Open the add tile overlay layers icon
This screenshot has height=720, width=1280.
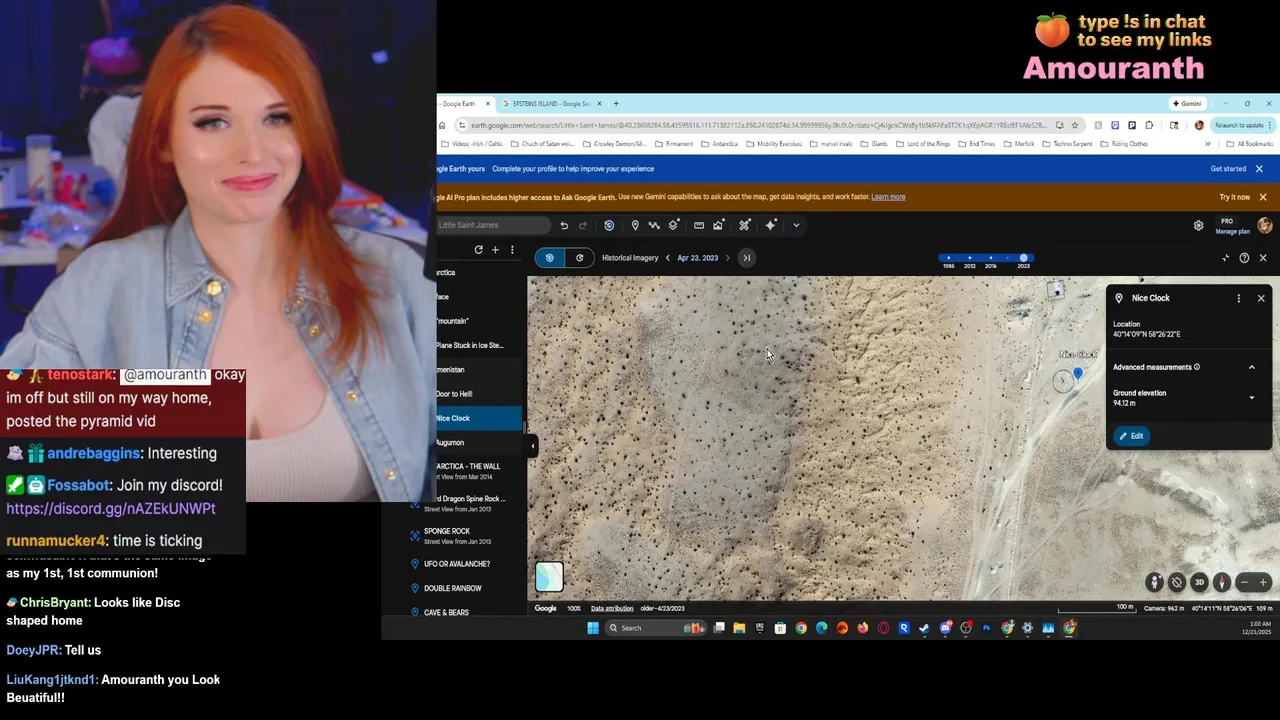(x=674, y=225)
